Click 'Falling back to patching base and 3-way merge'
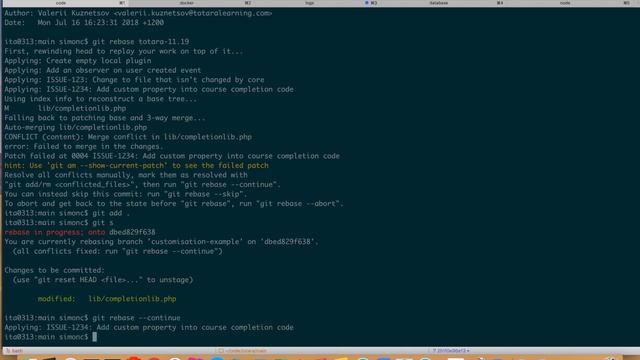Image resolution: width=640 pixels, height=360 pixels. point(105,118)
